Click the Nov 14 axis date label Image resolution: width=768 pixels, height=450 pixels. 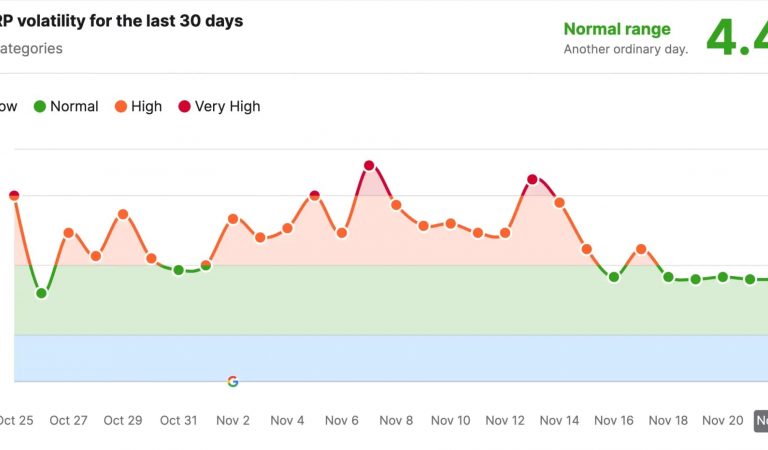[x=560, y=421]
